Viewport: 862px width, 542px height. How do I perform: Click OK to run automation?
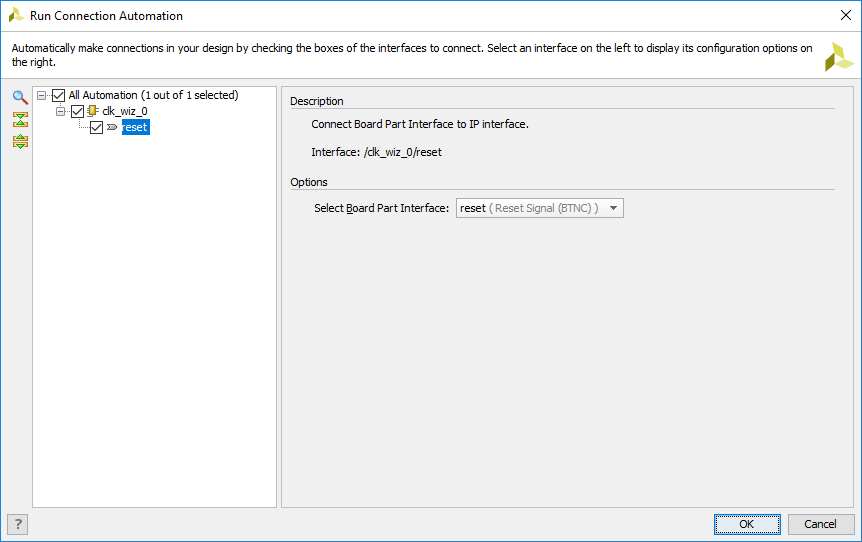pos(747,524)
